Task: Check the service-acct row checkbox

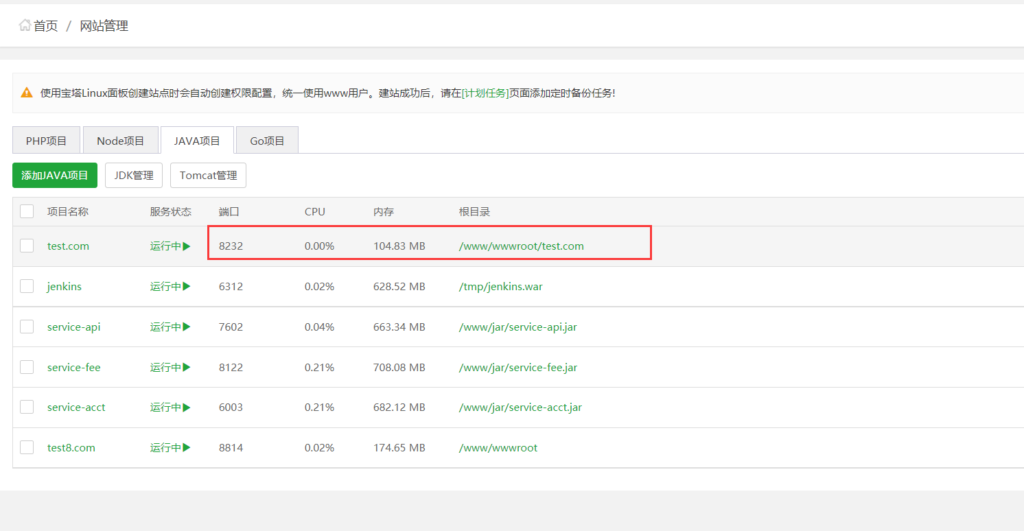Action: [27, 408]
